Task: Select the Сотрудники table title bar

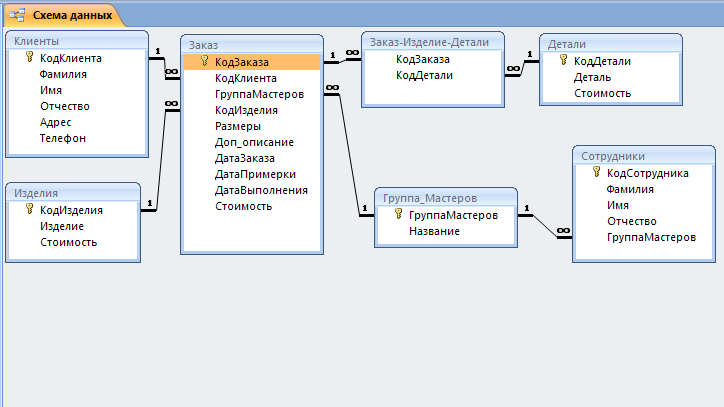Action: (644, 156)
